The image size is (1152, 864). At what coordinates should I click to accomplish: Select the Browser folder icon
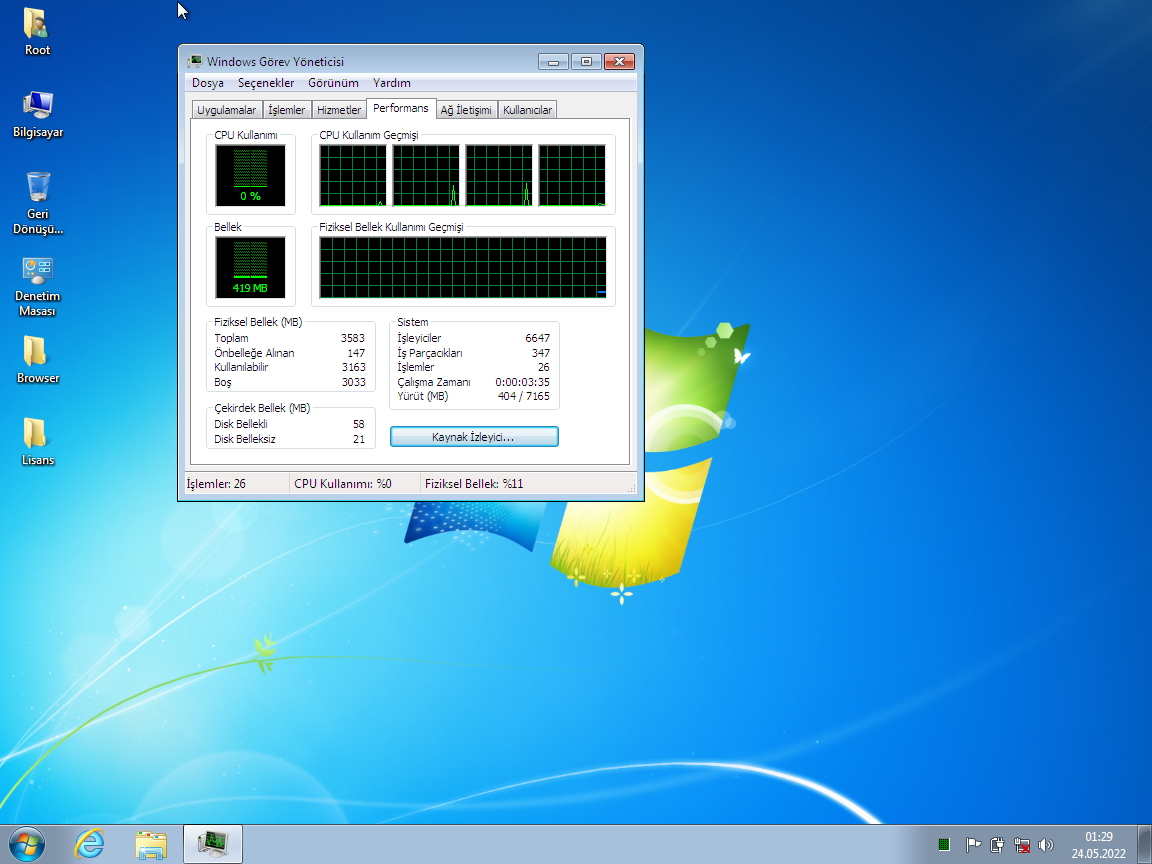[37, 360]
